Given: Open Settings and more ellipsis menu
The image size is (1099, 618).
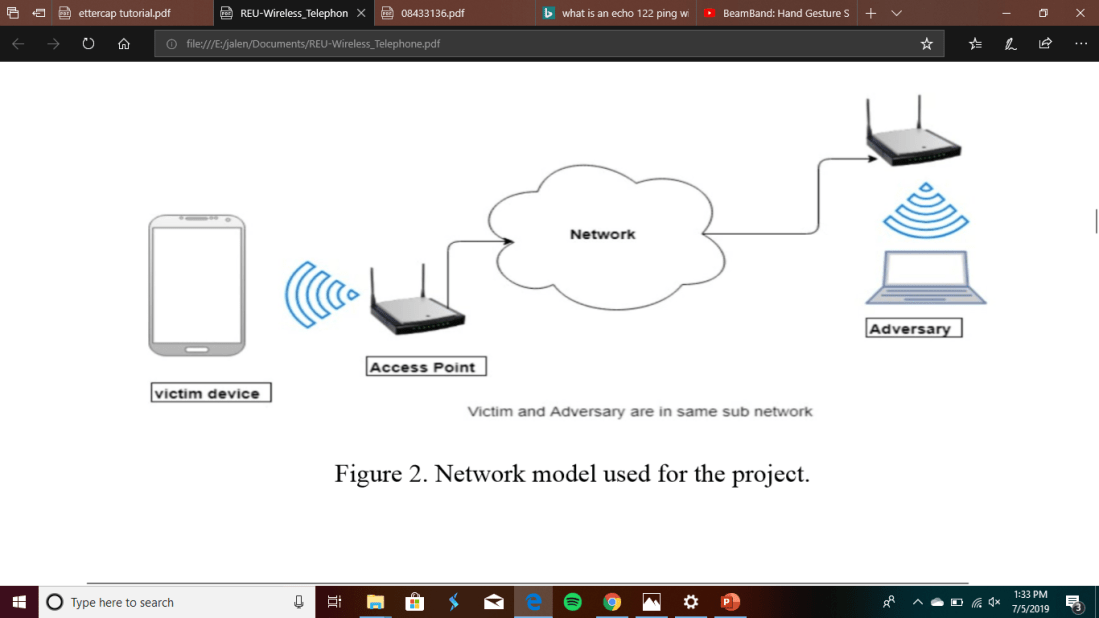Looking at the screenshot, I should [x=1081, y=44].
